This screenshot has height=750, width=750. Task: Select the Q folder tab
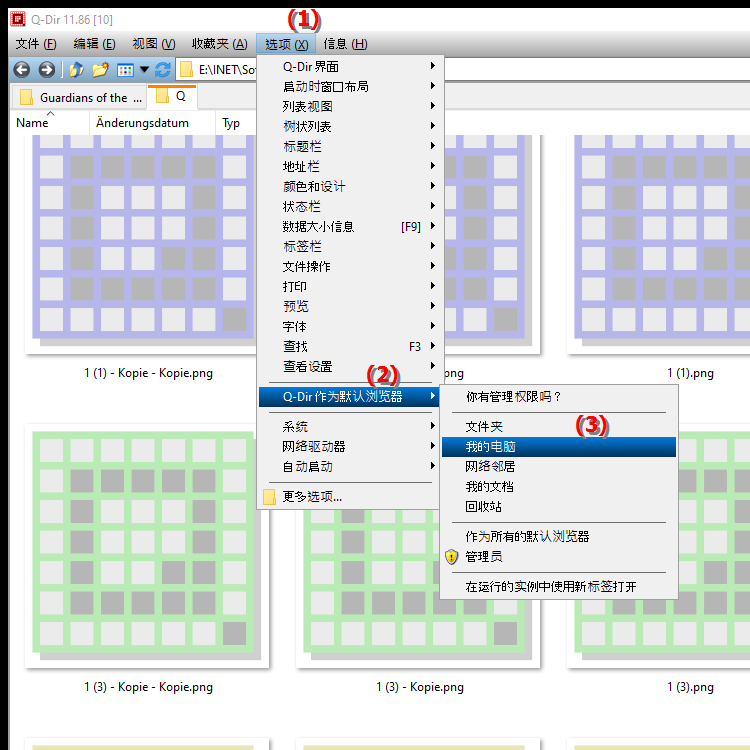pyautogui.click(x=172, y=97)
